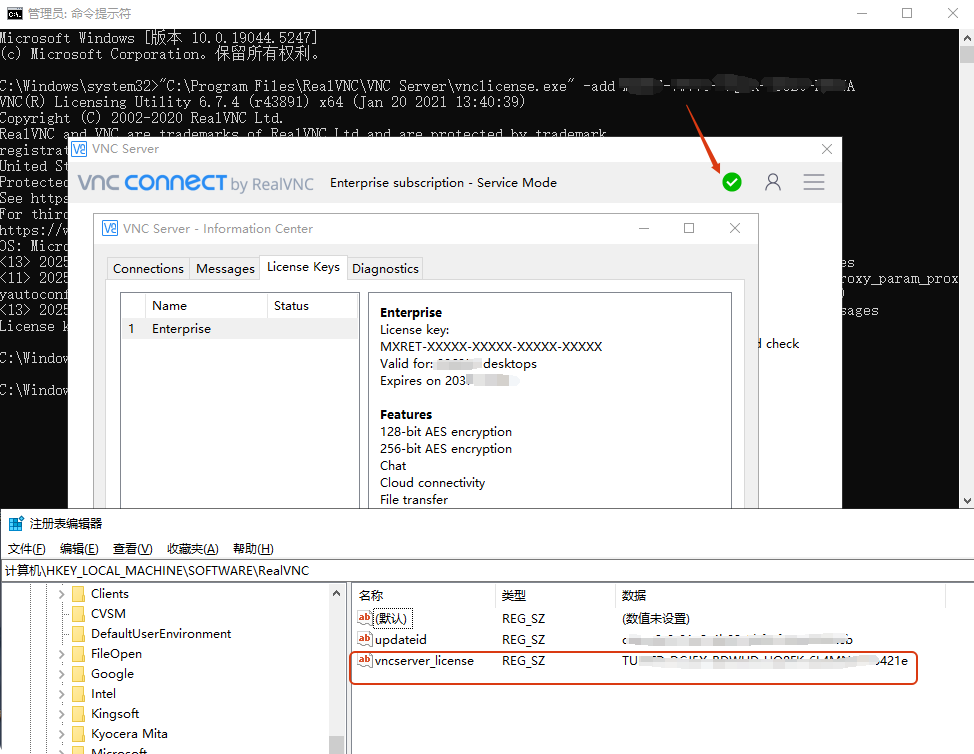Expand the Kingsoft registry key
This screenshot has width=974, height=754.
[61, 714]
